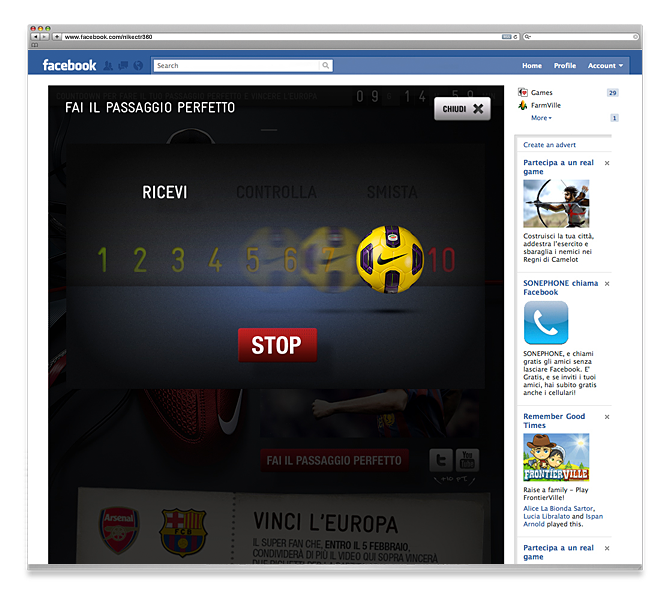Open Partecipa a un real game ad title
The height and width of the screenshot is (607, 670).
[558, 167]
